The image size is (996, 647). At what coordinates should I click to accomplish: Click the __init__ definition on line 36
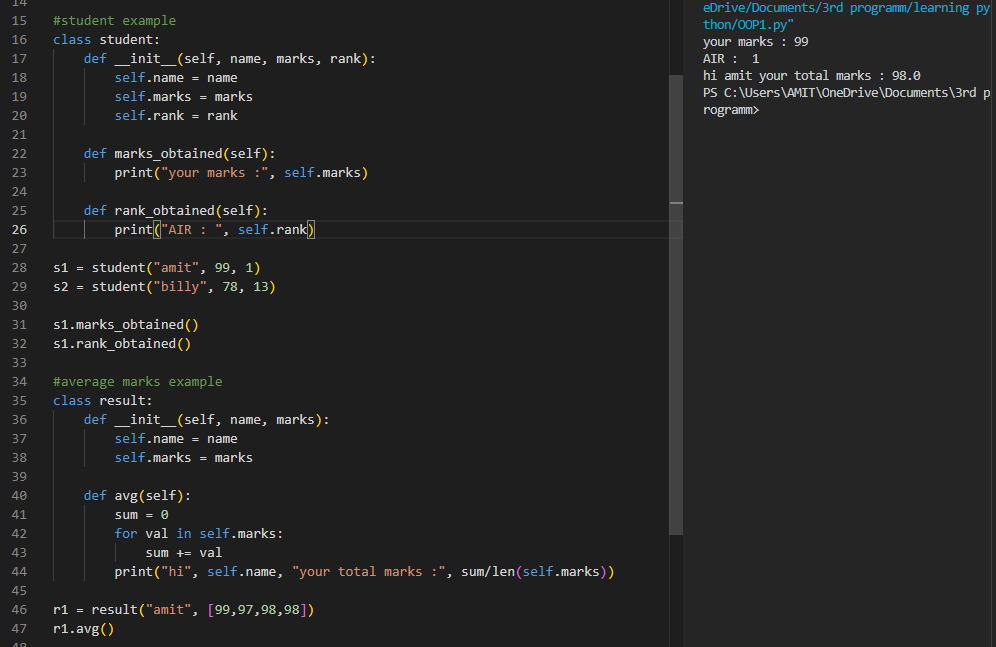(x=206, y=420)
